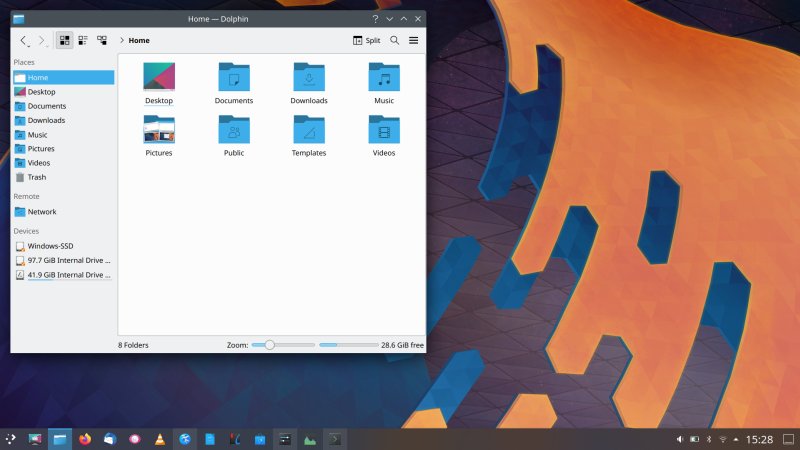Viewport: 800px width, 450px height.
Task: Click the 8 Folders status text
Action: click(x=133, y=345)
